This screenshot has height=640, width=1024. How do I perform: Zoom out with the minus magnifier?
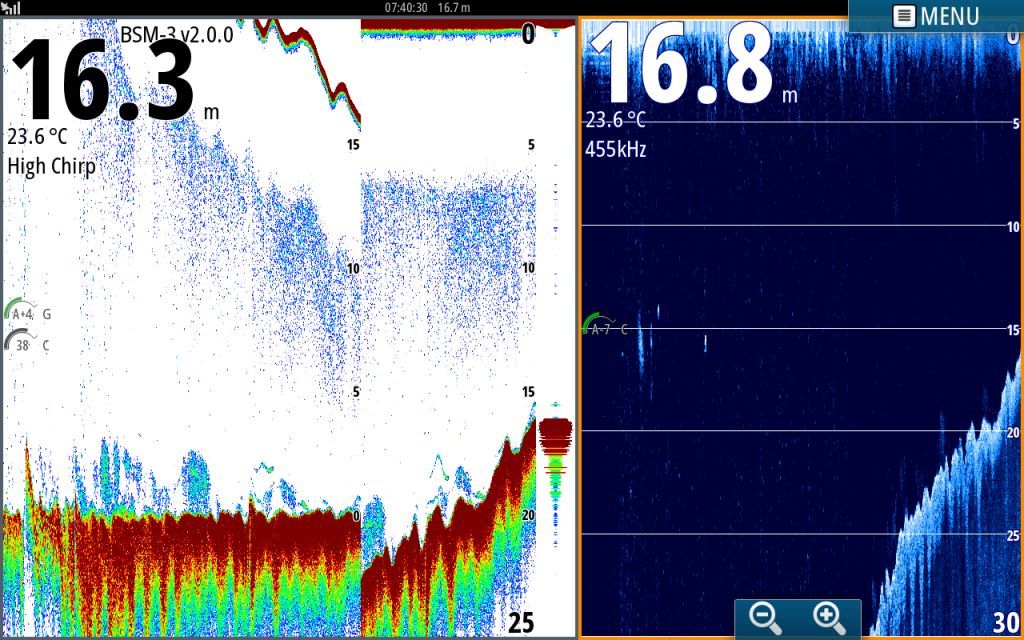[x=764, y=618]
